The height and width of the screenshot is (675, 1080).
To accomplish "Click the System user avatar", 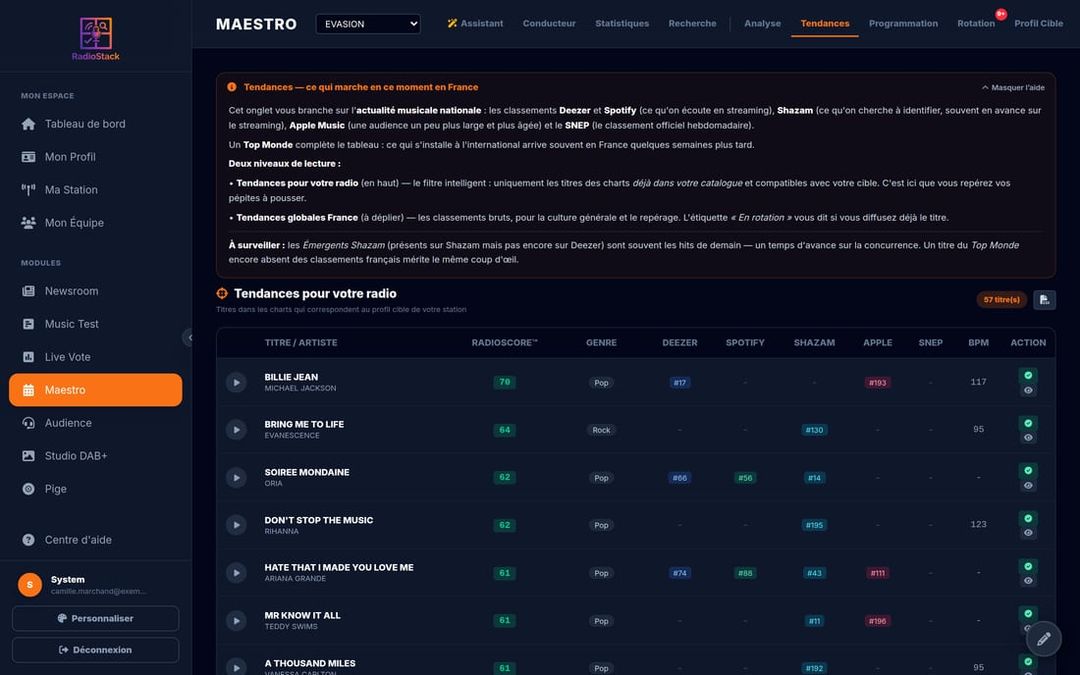I will tap(30, 585).
